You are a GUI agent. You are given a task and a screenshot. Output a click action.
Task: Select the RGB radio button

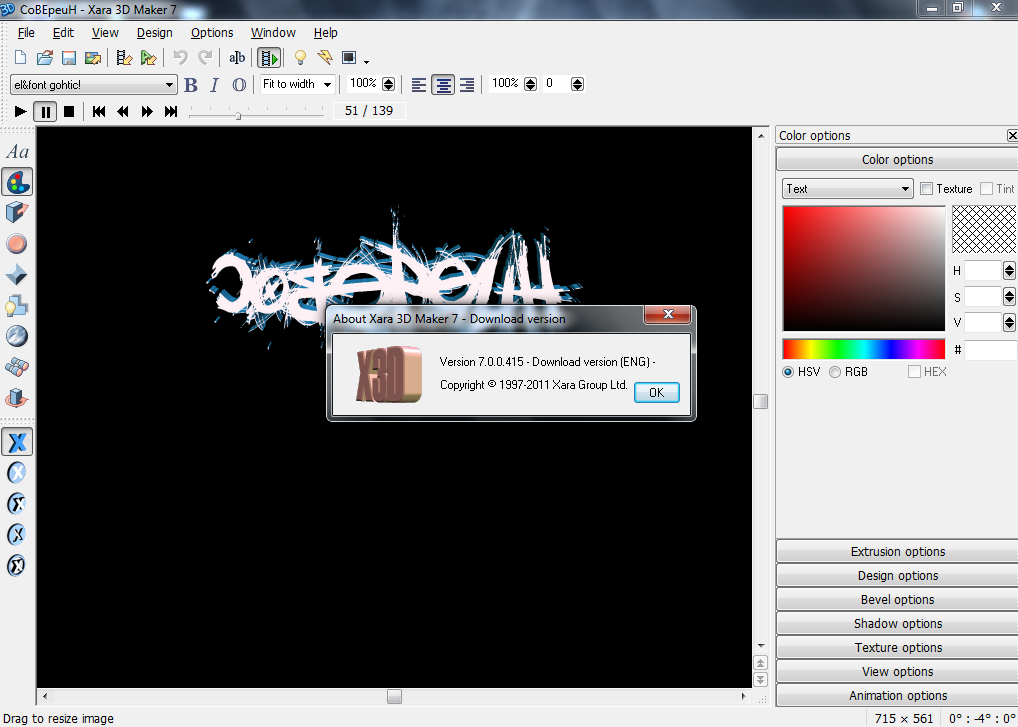click(835, 372)
